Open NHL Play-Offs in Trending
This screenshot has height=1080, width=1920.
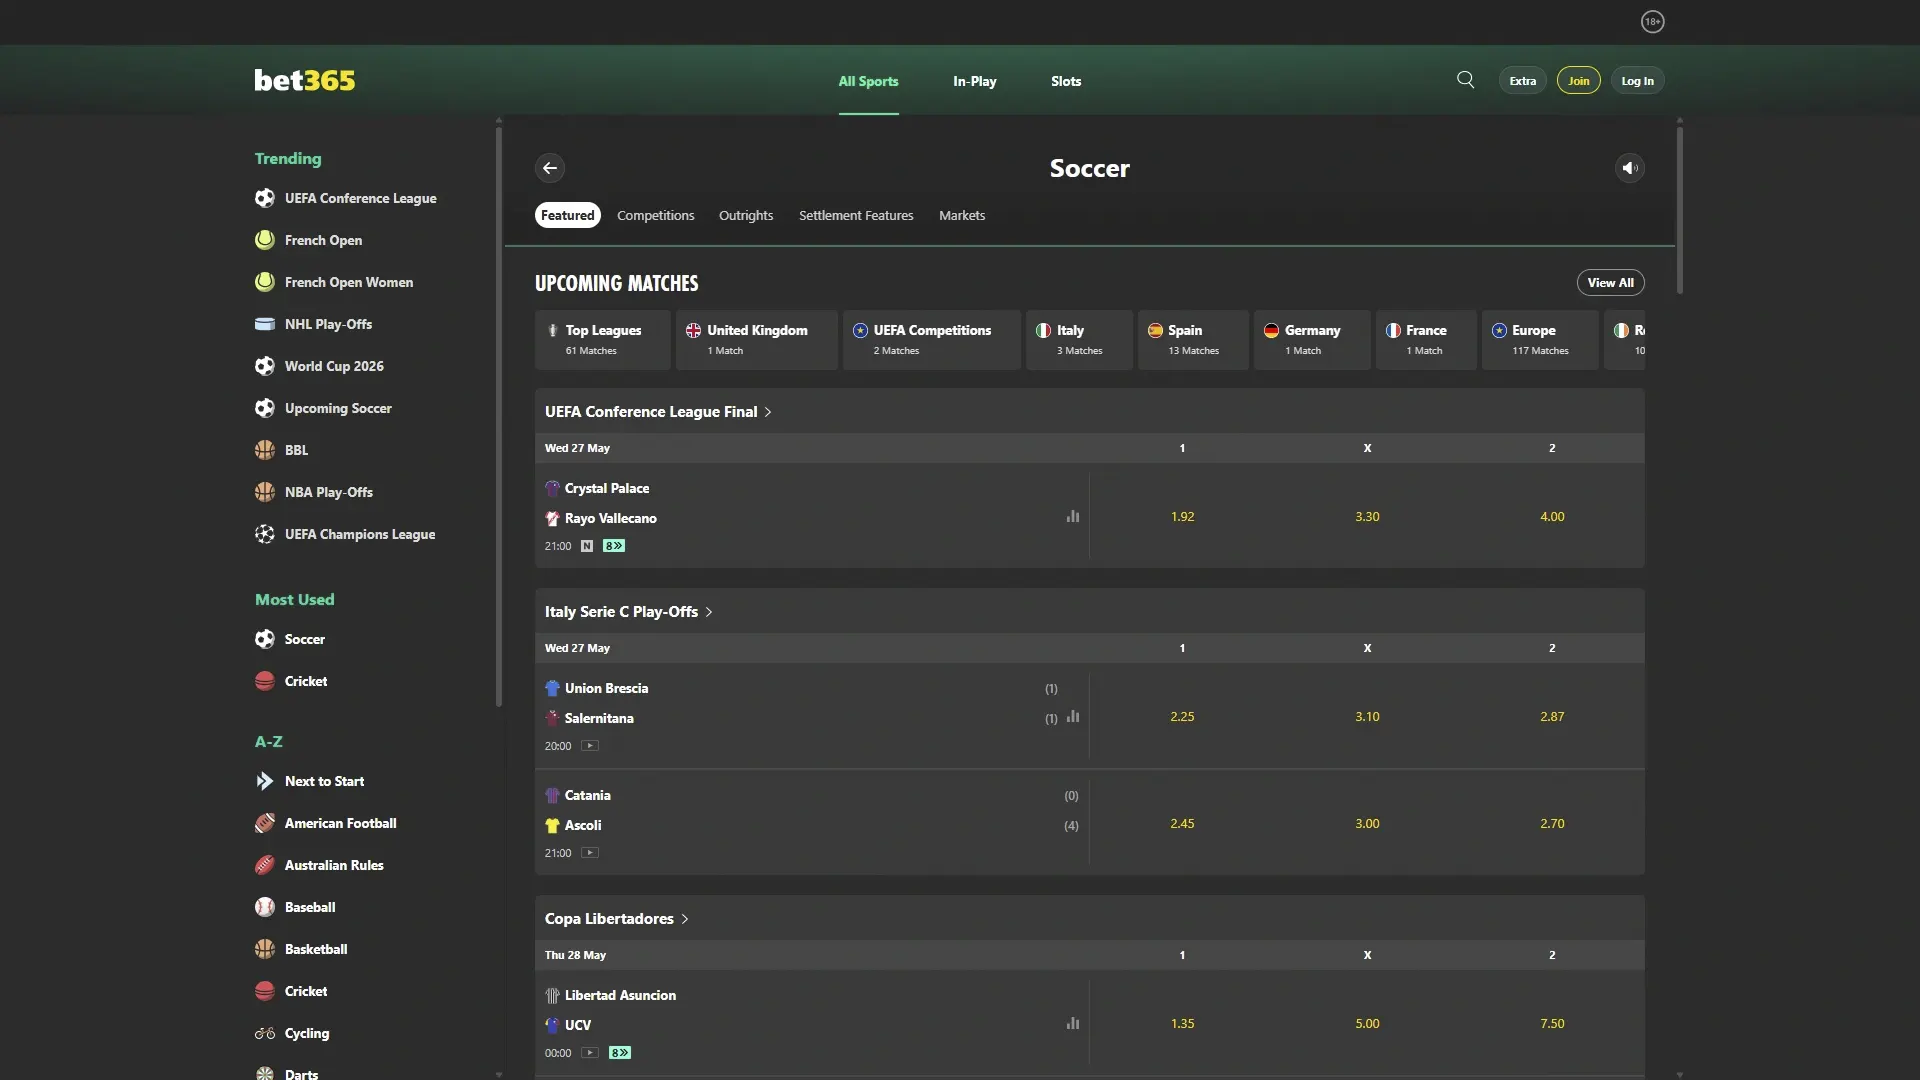click(x=314, y=324)
